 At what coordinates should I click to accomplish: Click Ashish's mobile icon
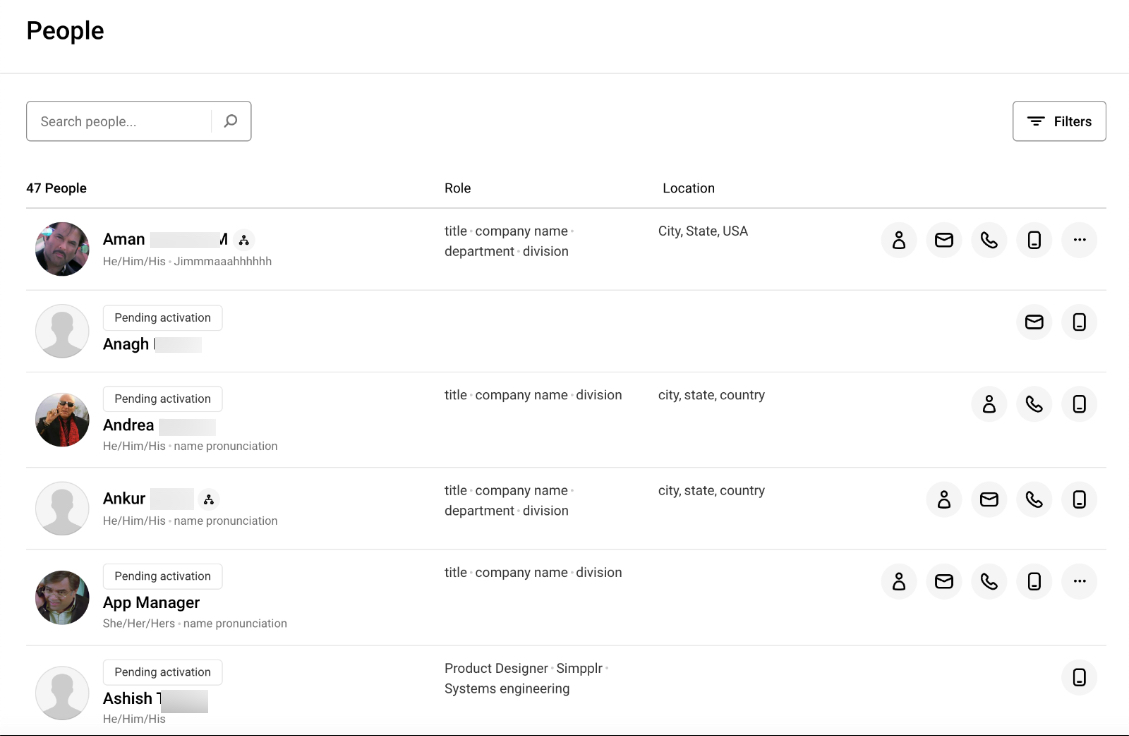(x=1079, y=677)
